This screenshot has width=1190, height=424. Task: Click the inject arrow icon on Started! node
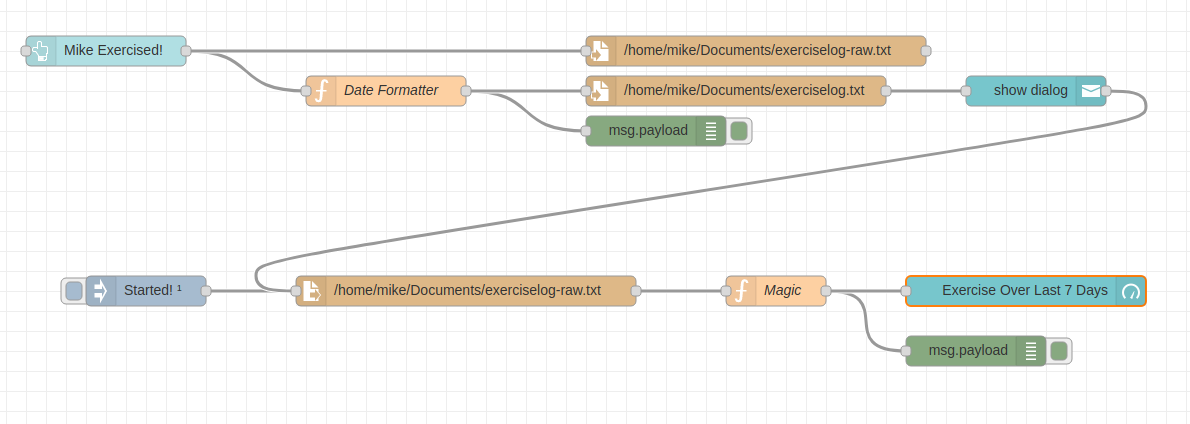pos(101,291)
